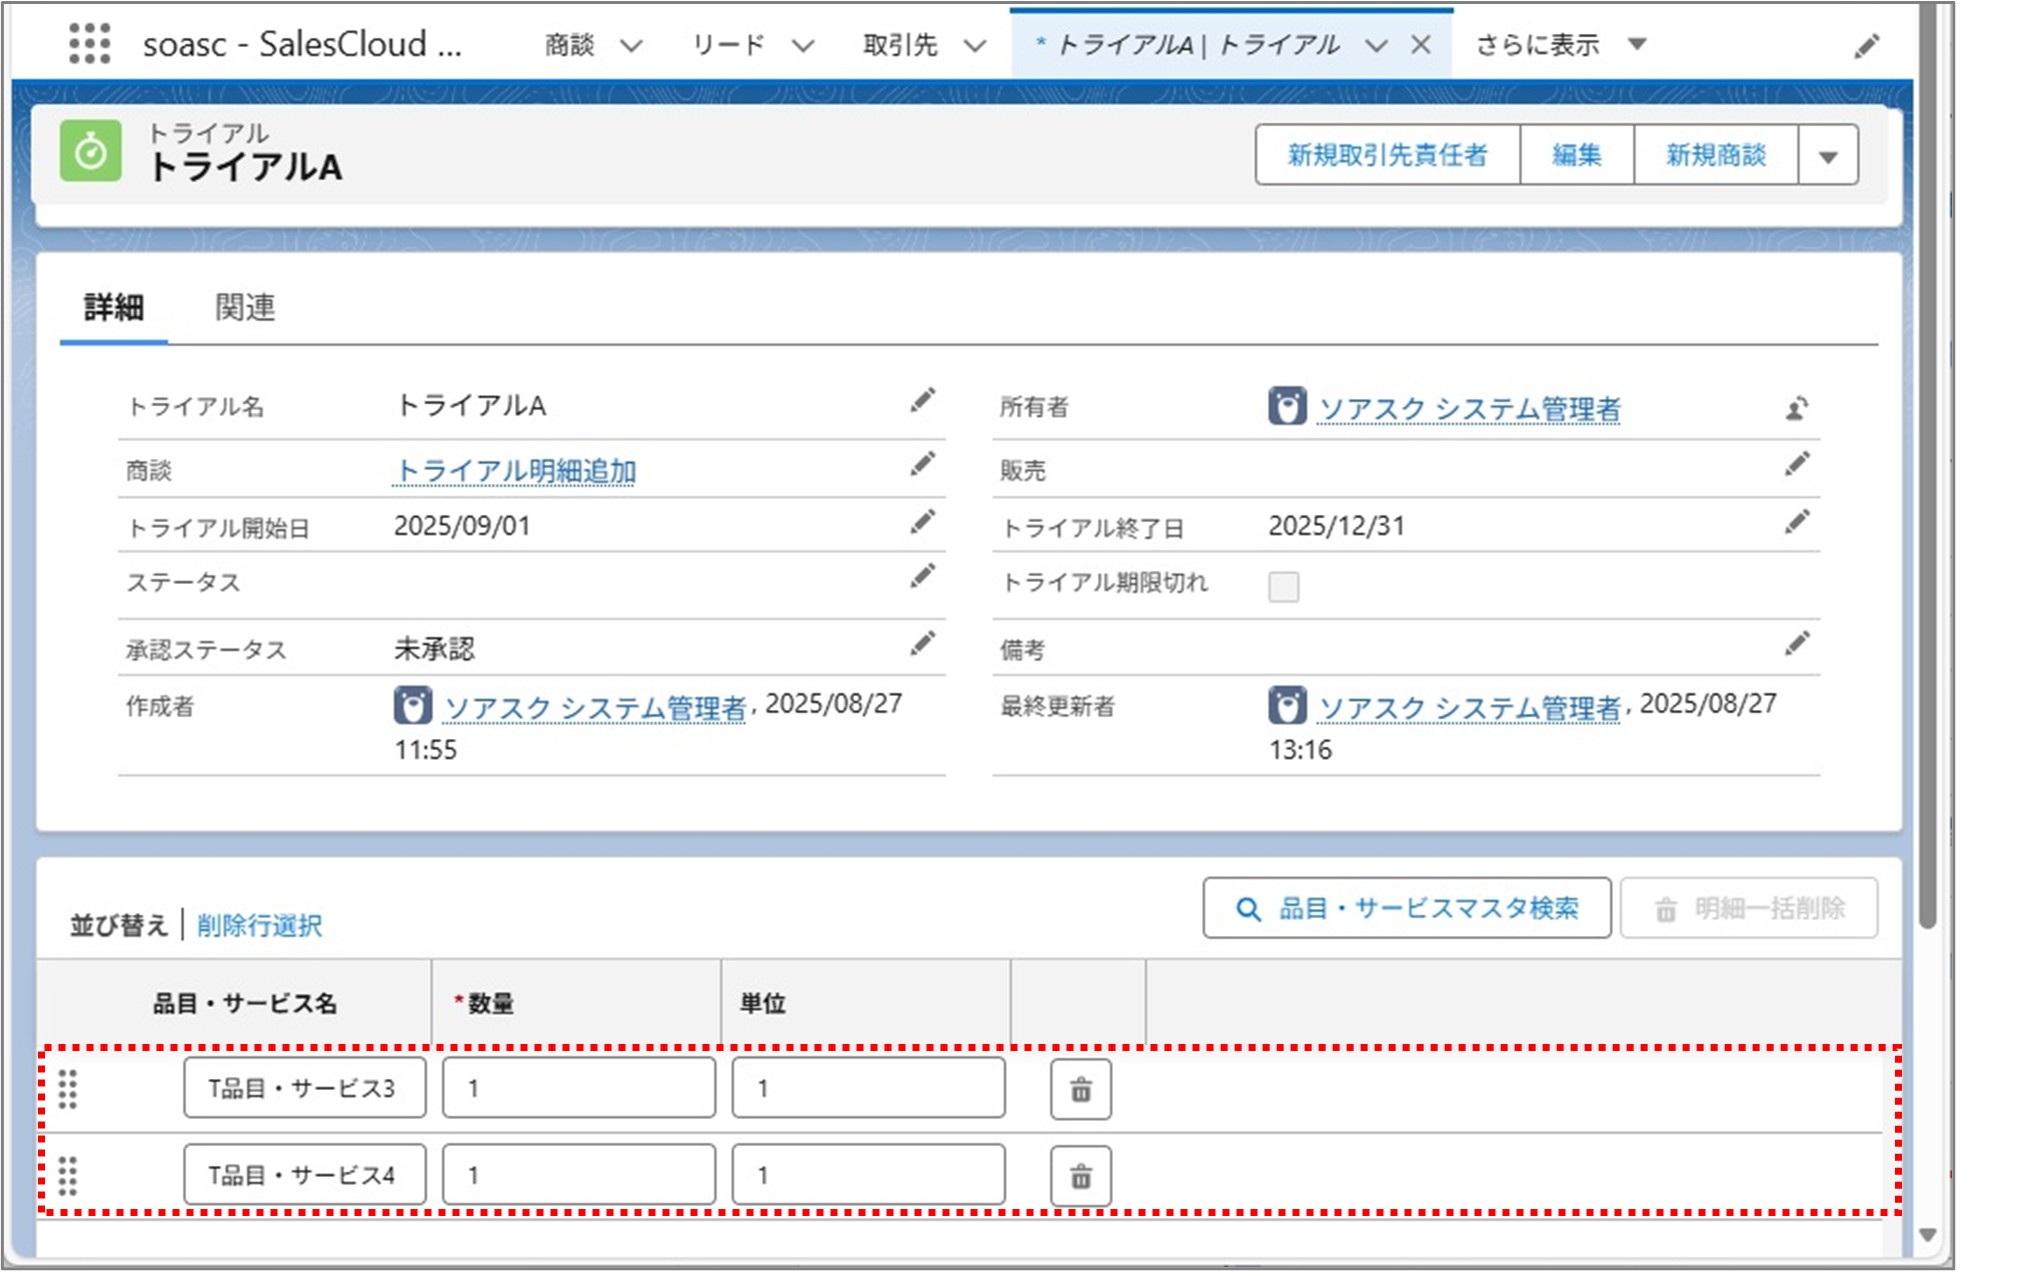This screenshot has width=2027, height=1276.
Task: Delete the T品目・サービス4 row via trash icon
Action: click(1080, 1176)
